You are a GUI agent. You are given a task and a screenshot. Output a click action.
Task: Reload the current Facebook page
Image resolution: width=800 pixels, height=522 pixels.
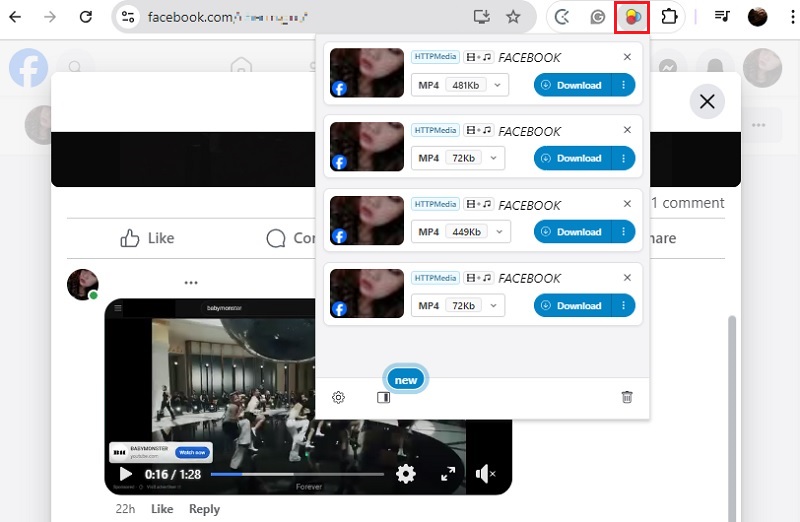coord(86,17)
